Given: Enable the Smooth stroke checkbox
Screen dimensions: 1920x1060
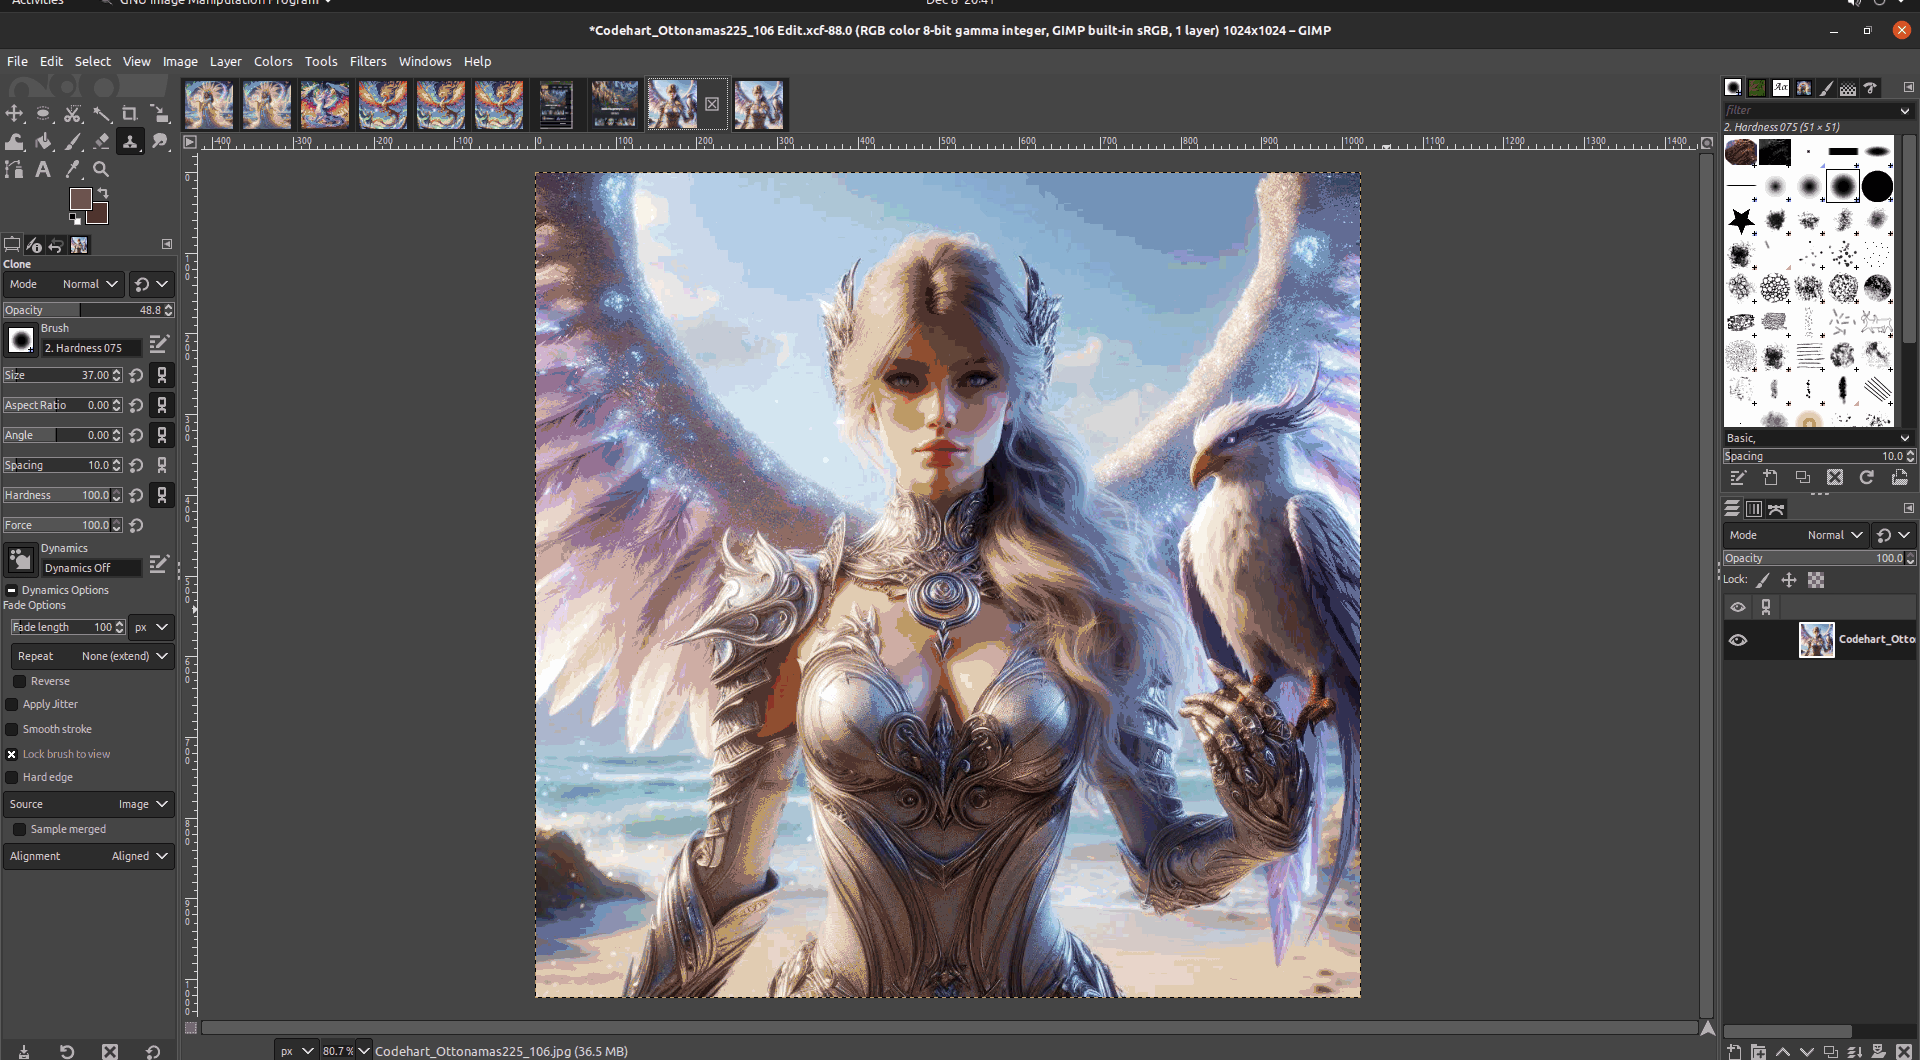Looking at the screenshot, I should [12, 730].
